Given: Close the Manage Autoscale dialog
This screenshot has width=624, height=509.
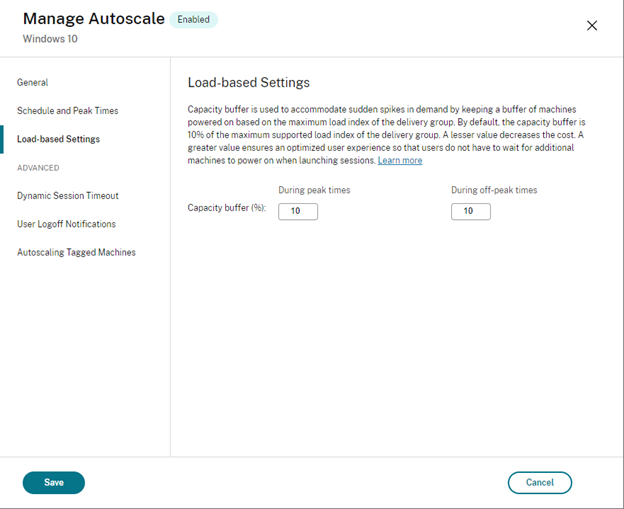Looking at the screenshot, I should [591, 25].
